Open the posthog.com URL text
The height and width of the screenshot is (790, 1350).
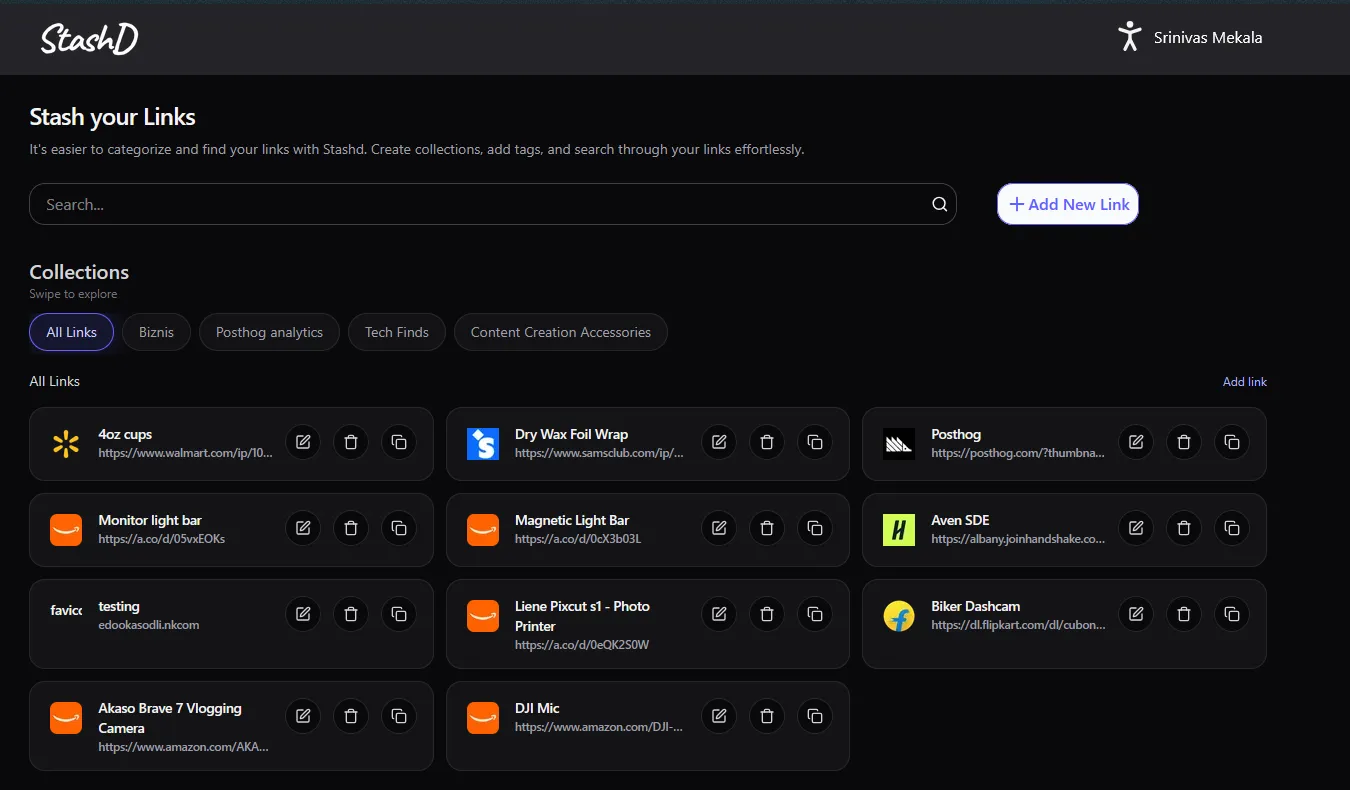click(x=1018, y=453)
